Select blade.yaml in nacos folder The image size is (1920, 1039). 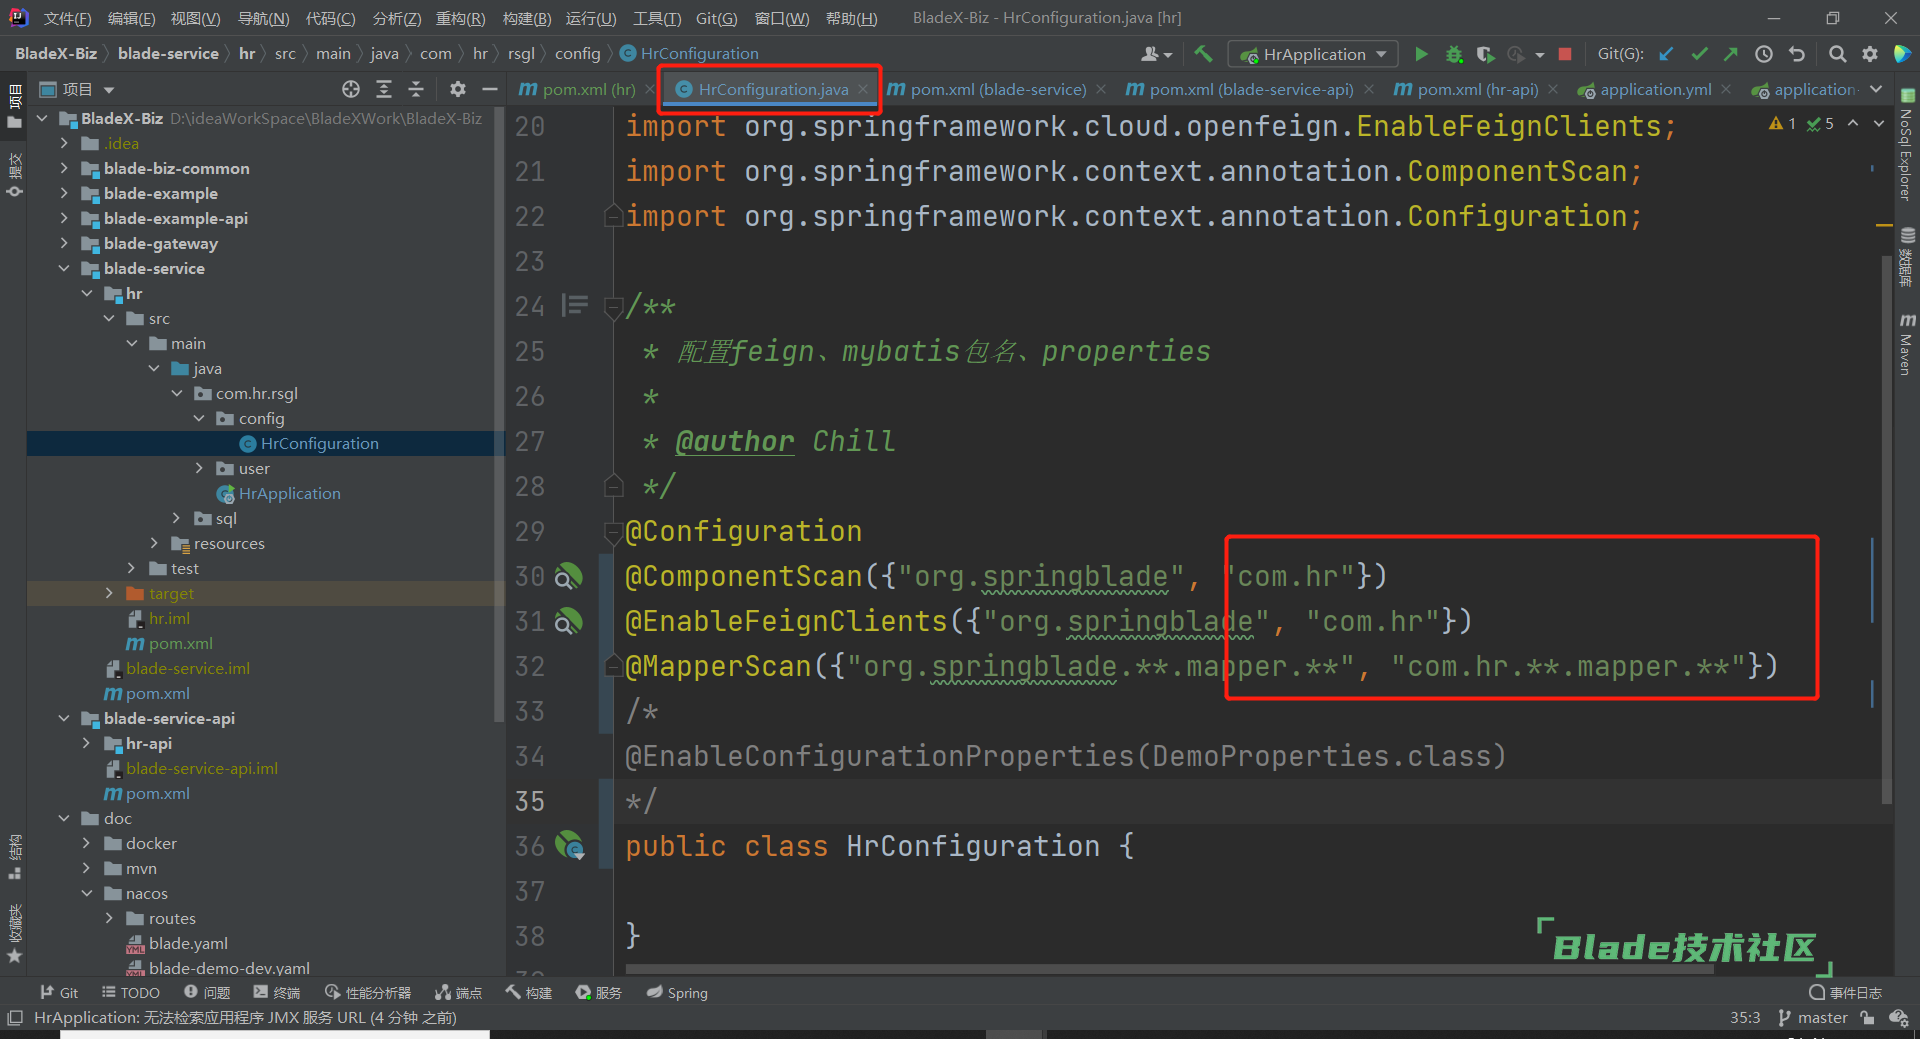(x=188, y=943)
